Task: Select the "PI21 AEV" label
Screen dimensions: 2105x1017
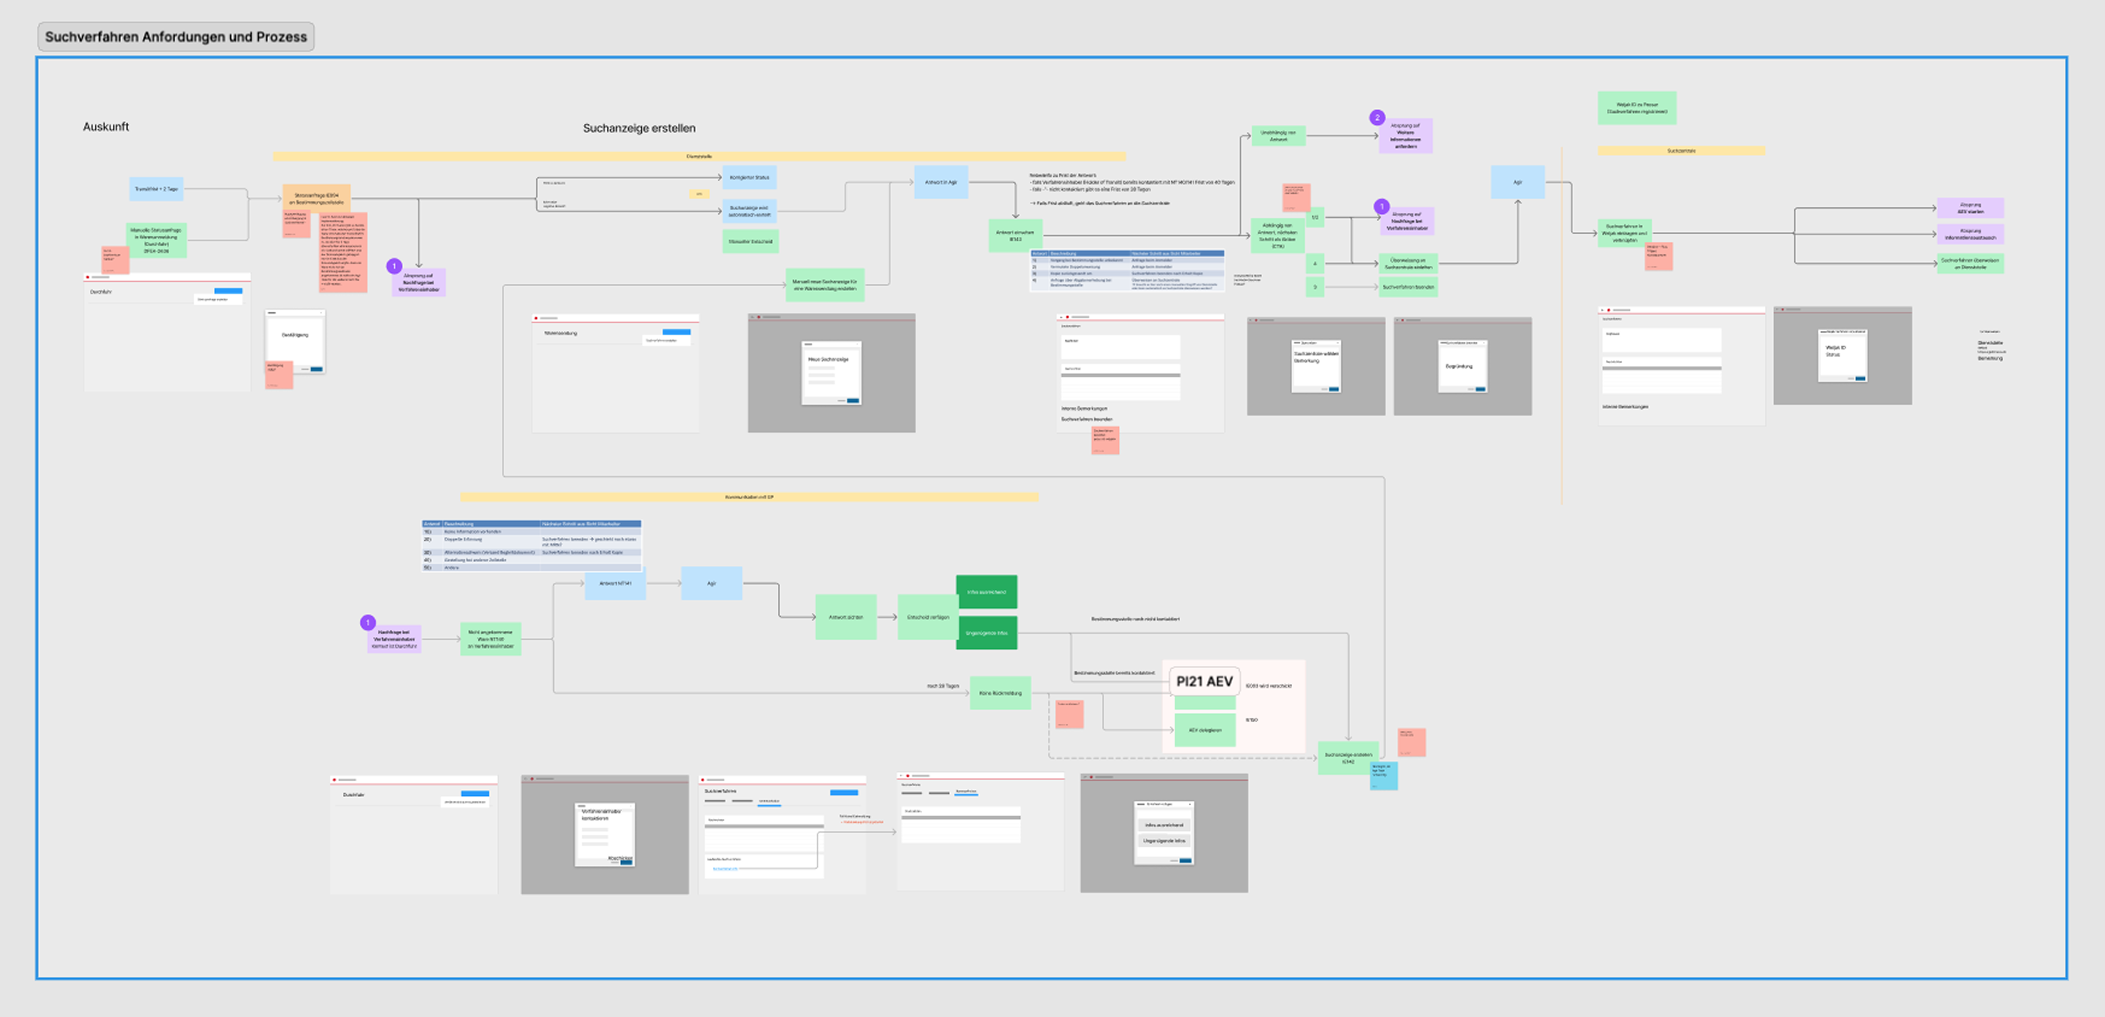Action: 1204,682
